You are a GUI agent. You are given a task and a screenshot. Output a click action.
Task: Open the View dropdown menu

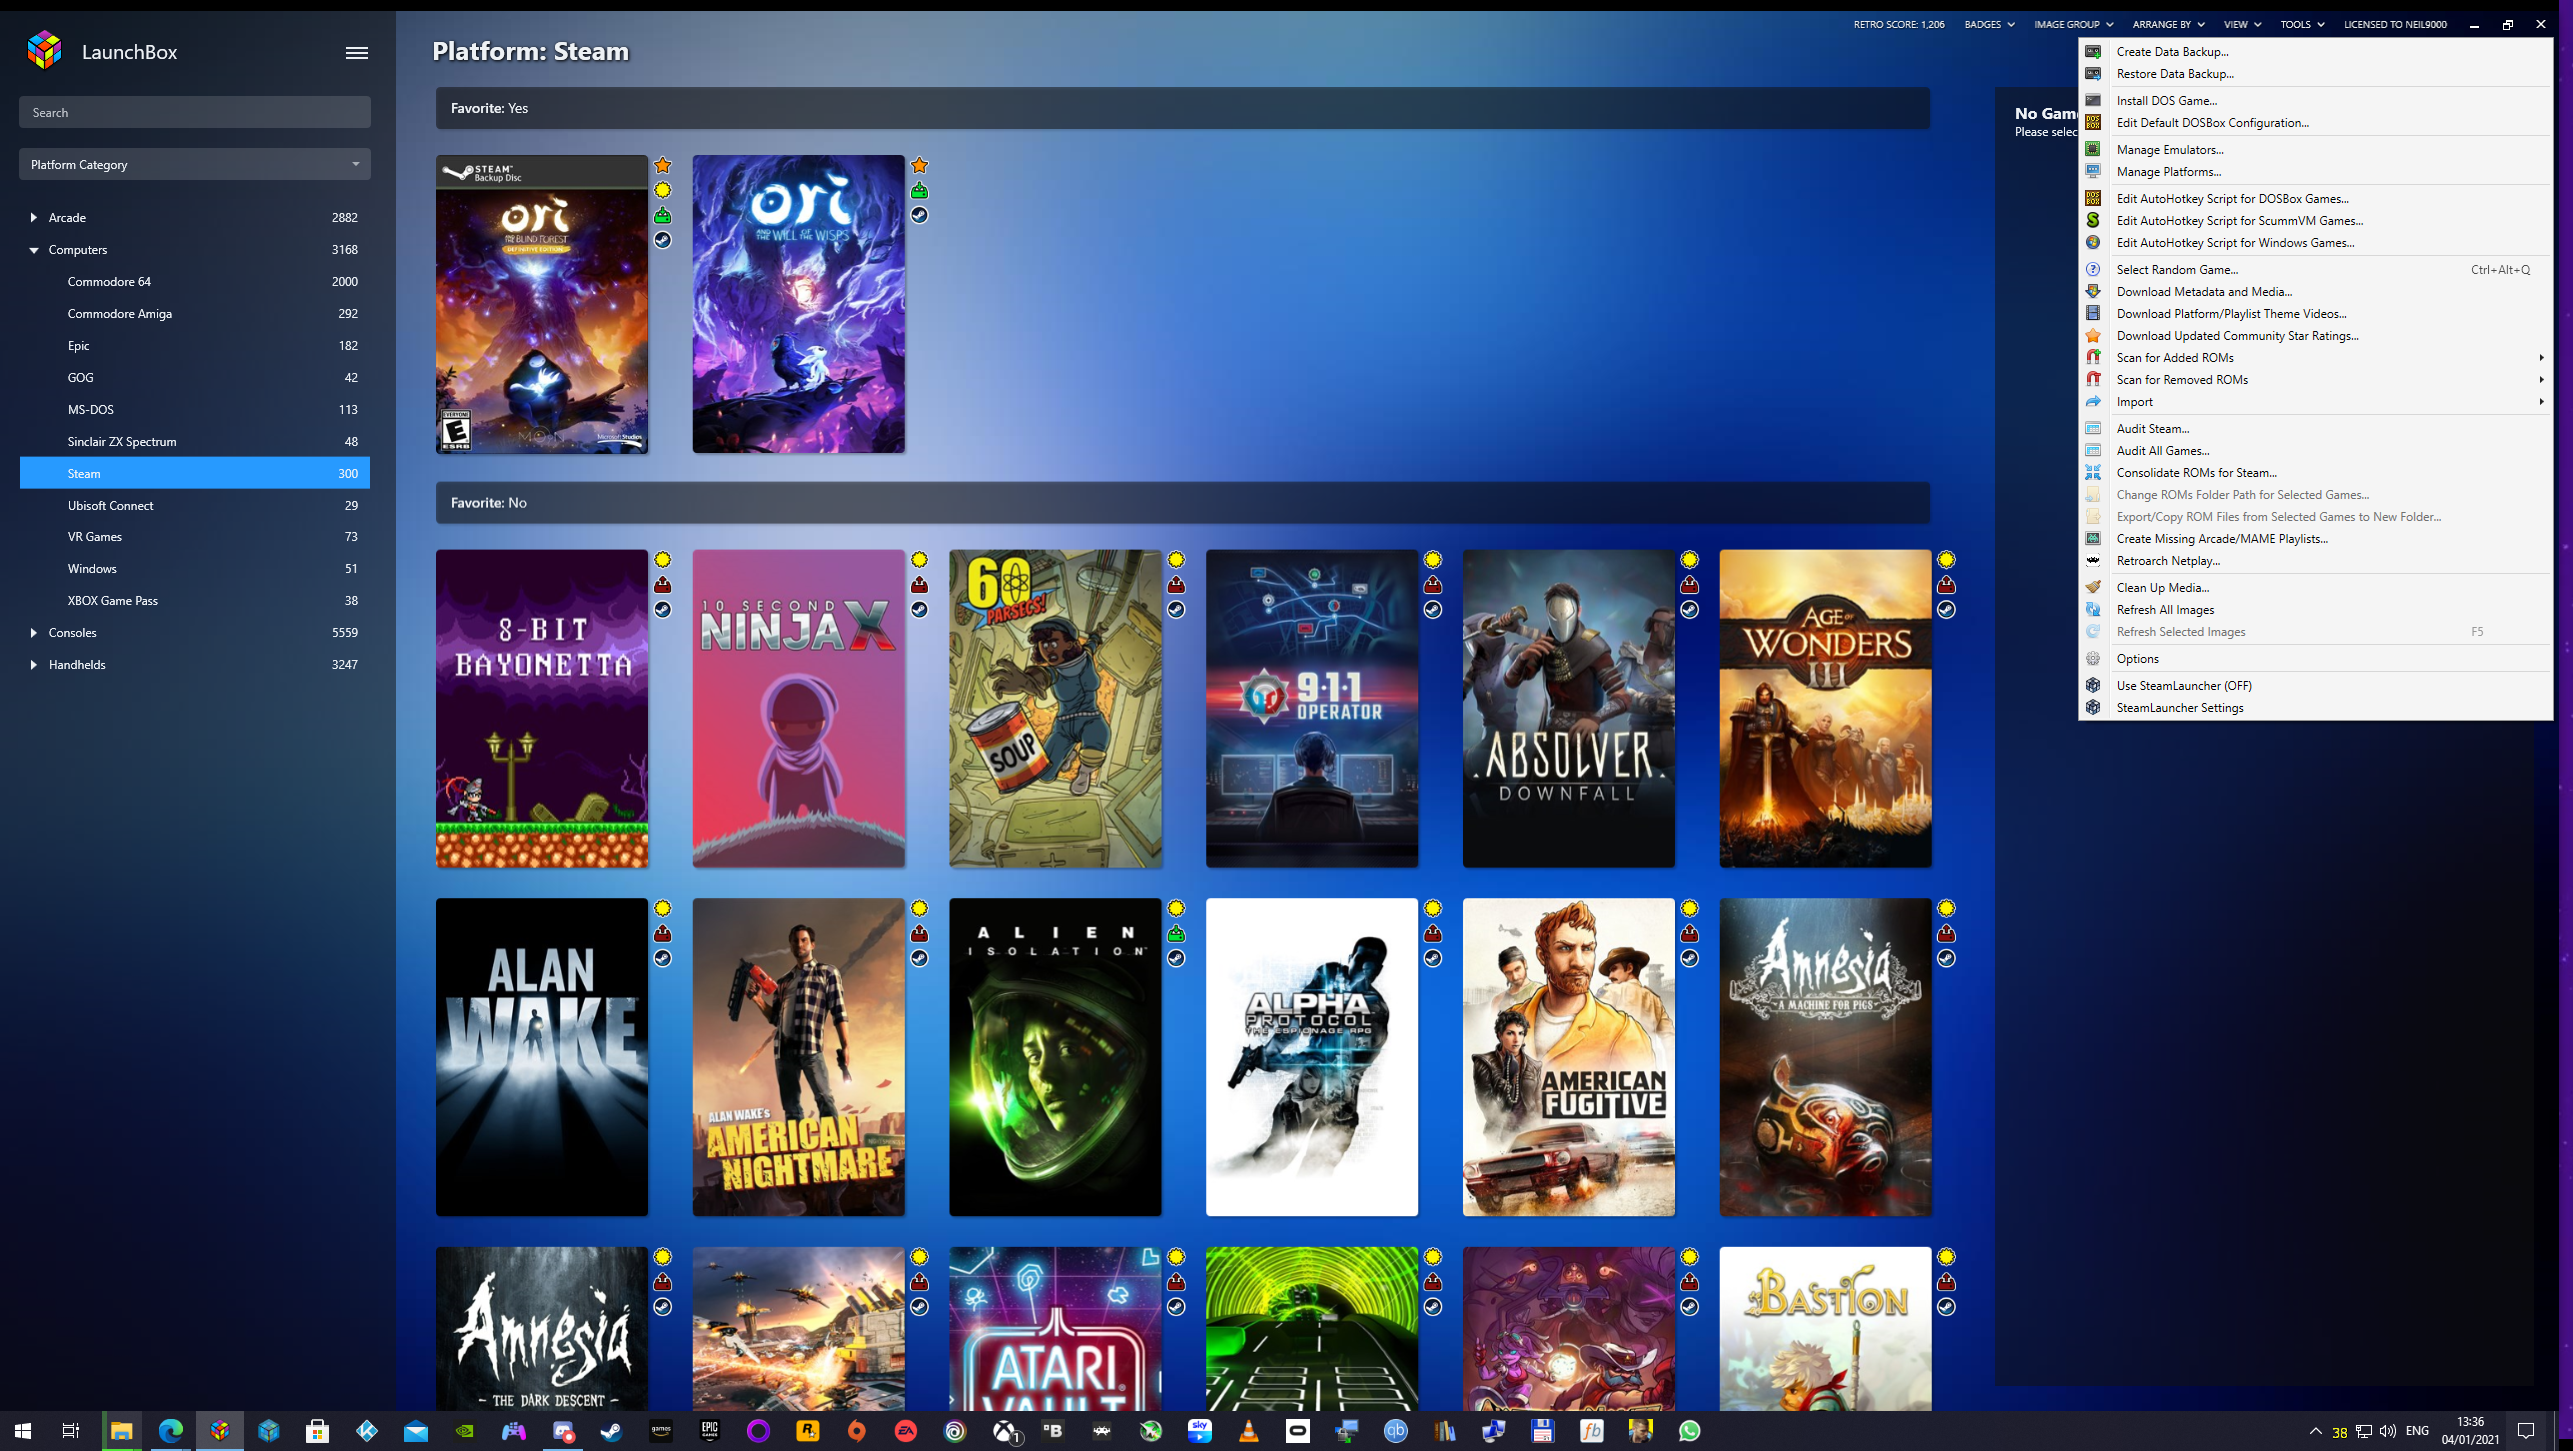(2242, 24)
